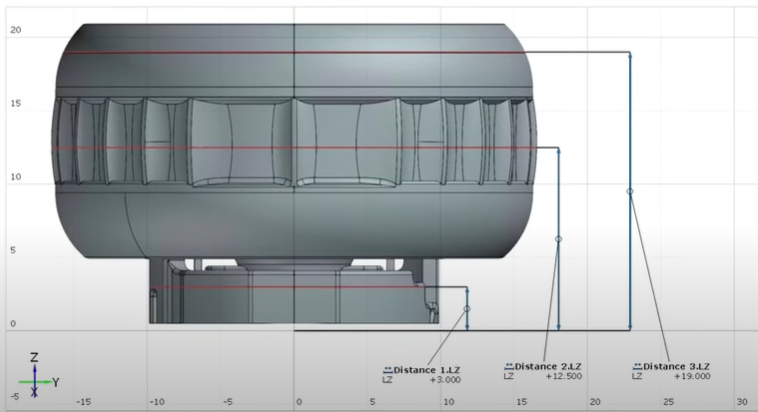Click the green Y axis arrow of triad
Image resolution: width=758 pixels, height=412 pixels.
pyautogui.click(x=46, y=382)
